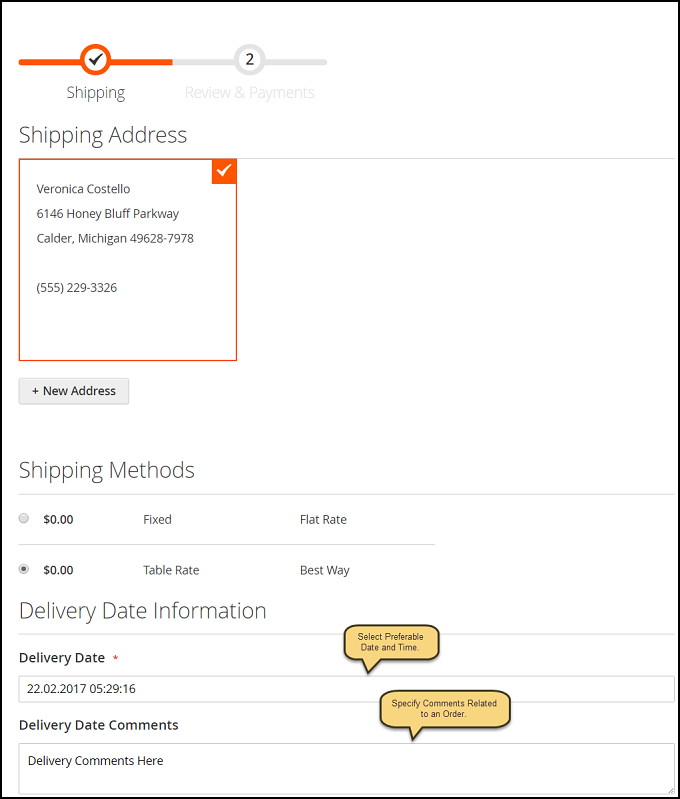This screenshot has height=799, width=680.
Task: Select the Table Rate Best Way radio button
Action: (x=24, y=569)
